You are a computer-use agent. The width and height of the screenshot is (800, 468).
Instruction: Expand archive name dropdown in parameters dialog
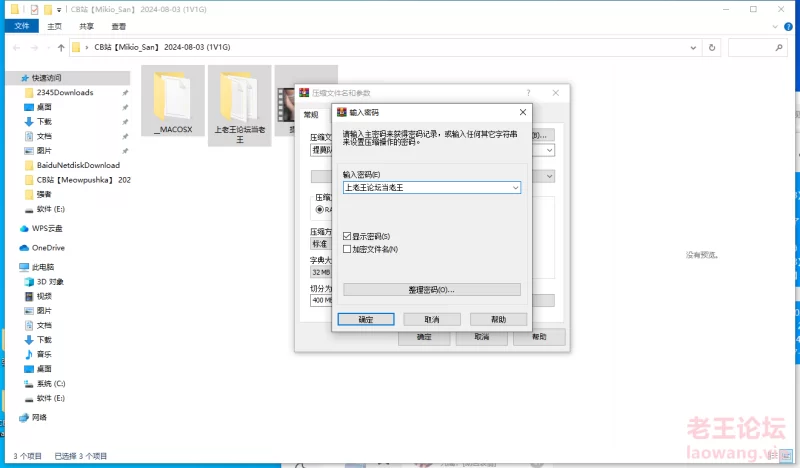(x=549, y=150)
